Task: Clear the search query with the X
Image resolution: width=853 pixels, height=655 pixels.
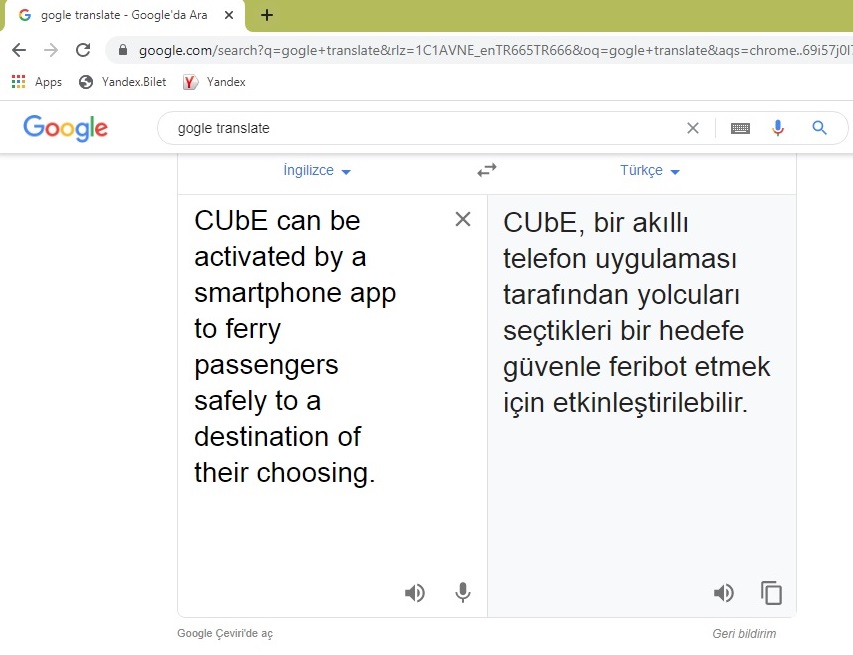Action: point(693,128)
